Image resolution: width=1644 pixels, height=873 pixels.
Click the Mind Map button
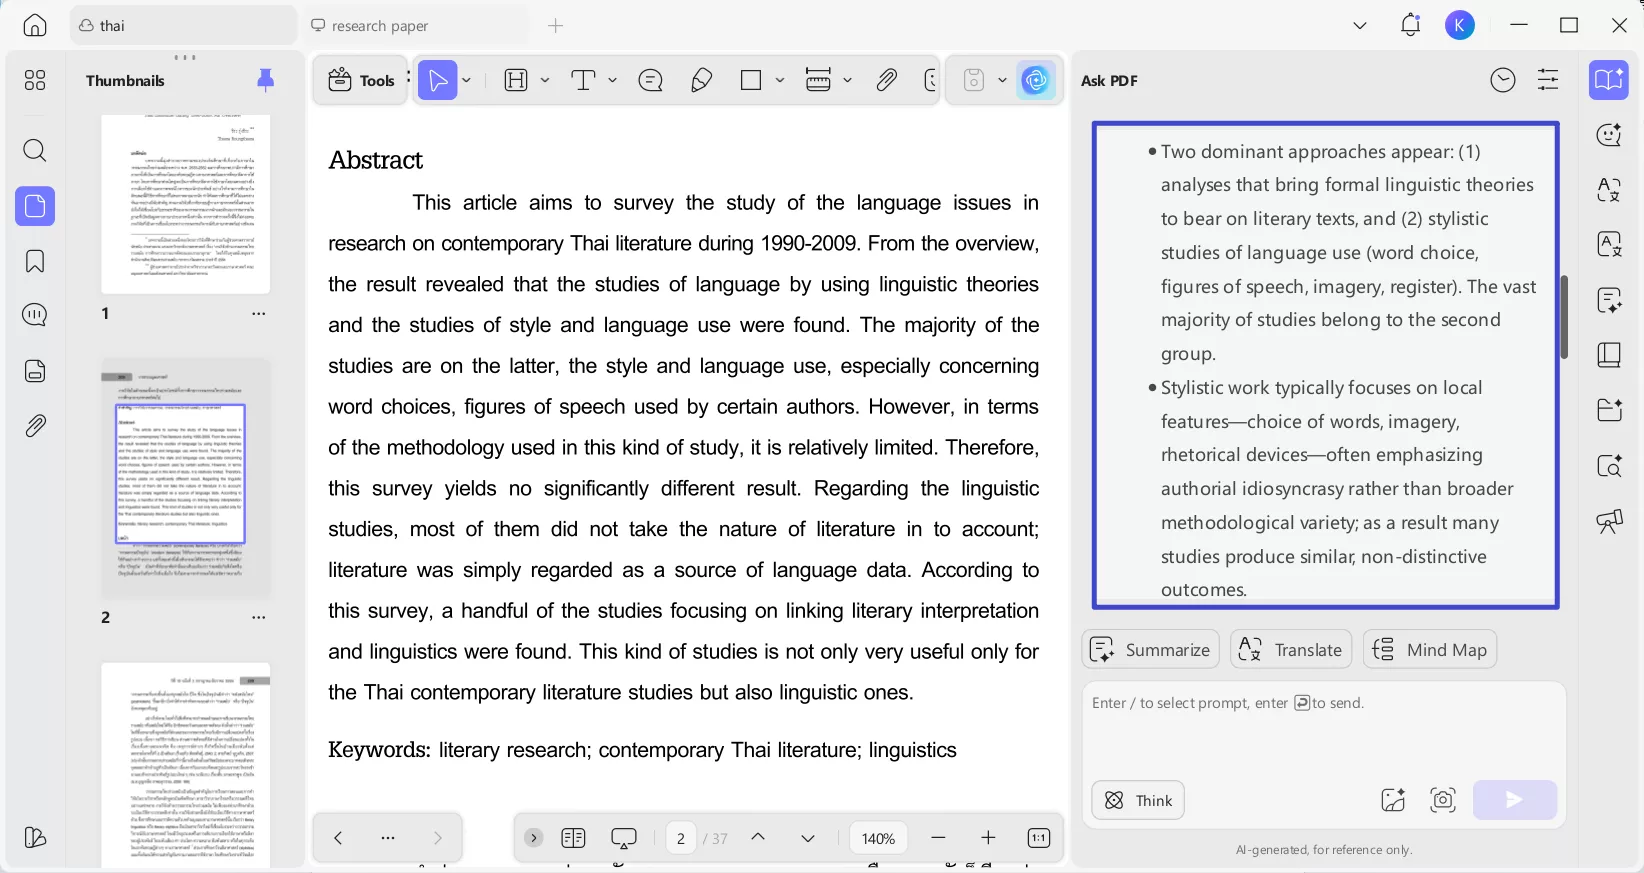point(1430,650)
